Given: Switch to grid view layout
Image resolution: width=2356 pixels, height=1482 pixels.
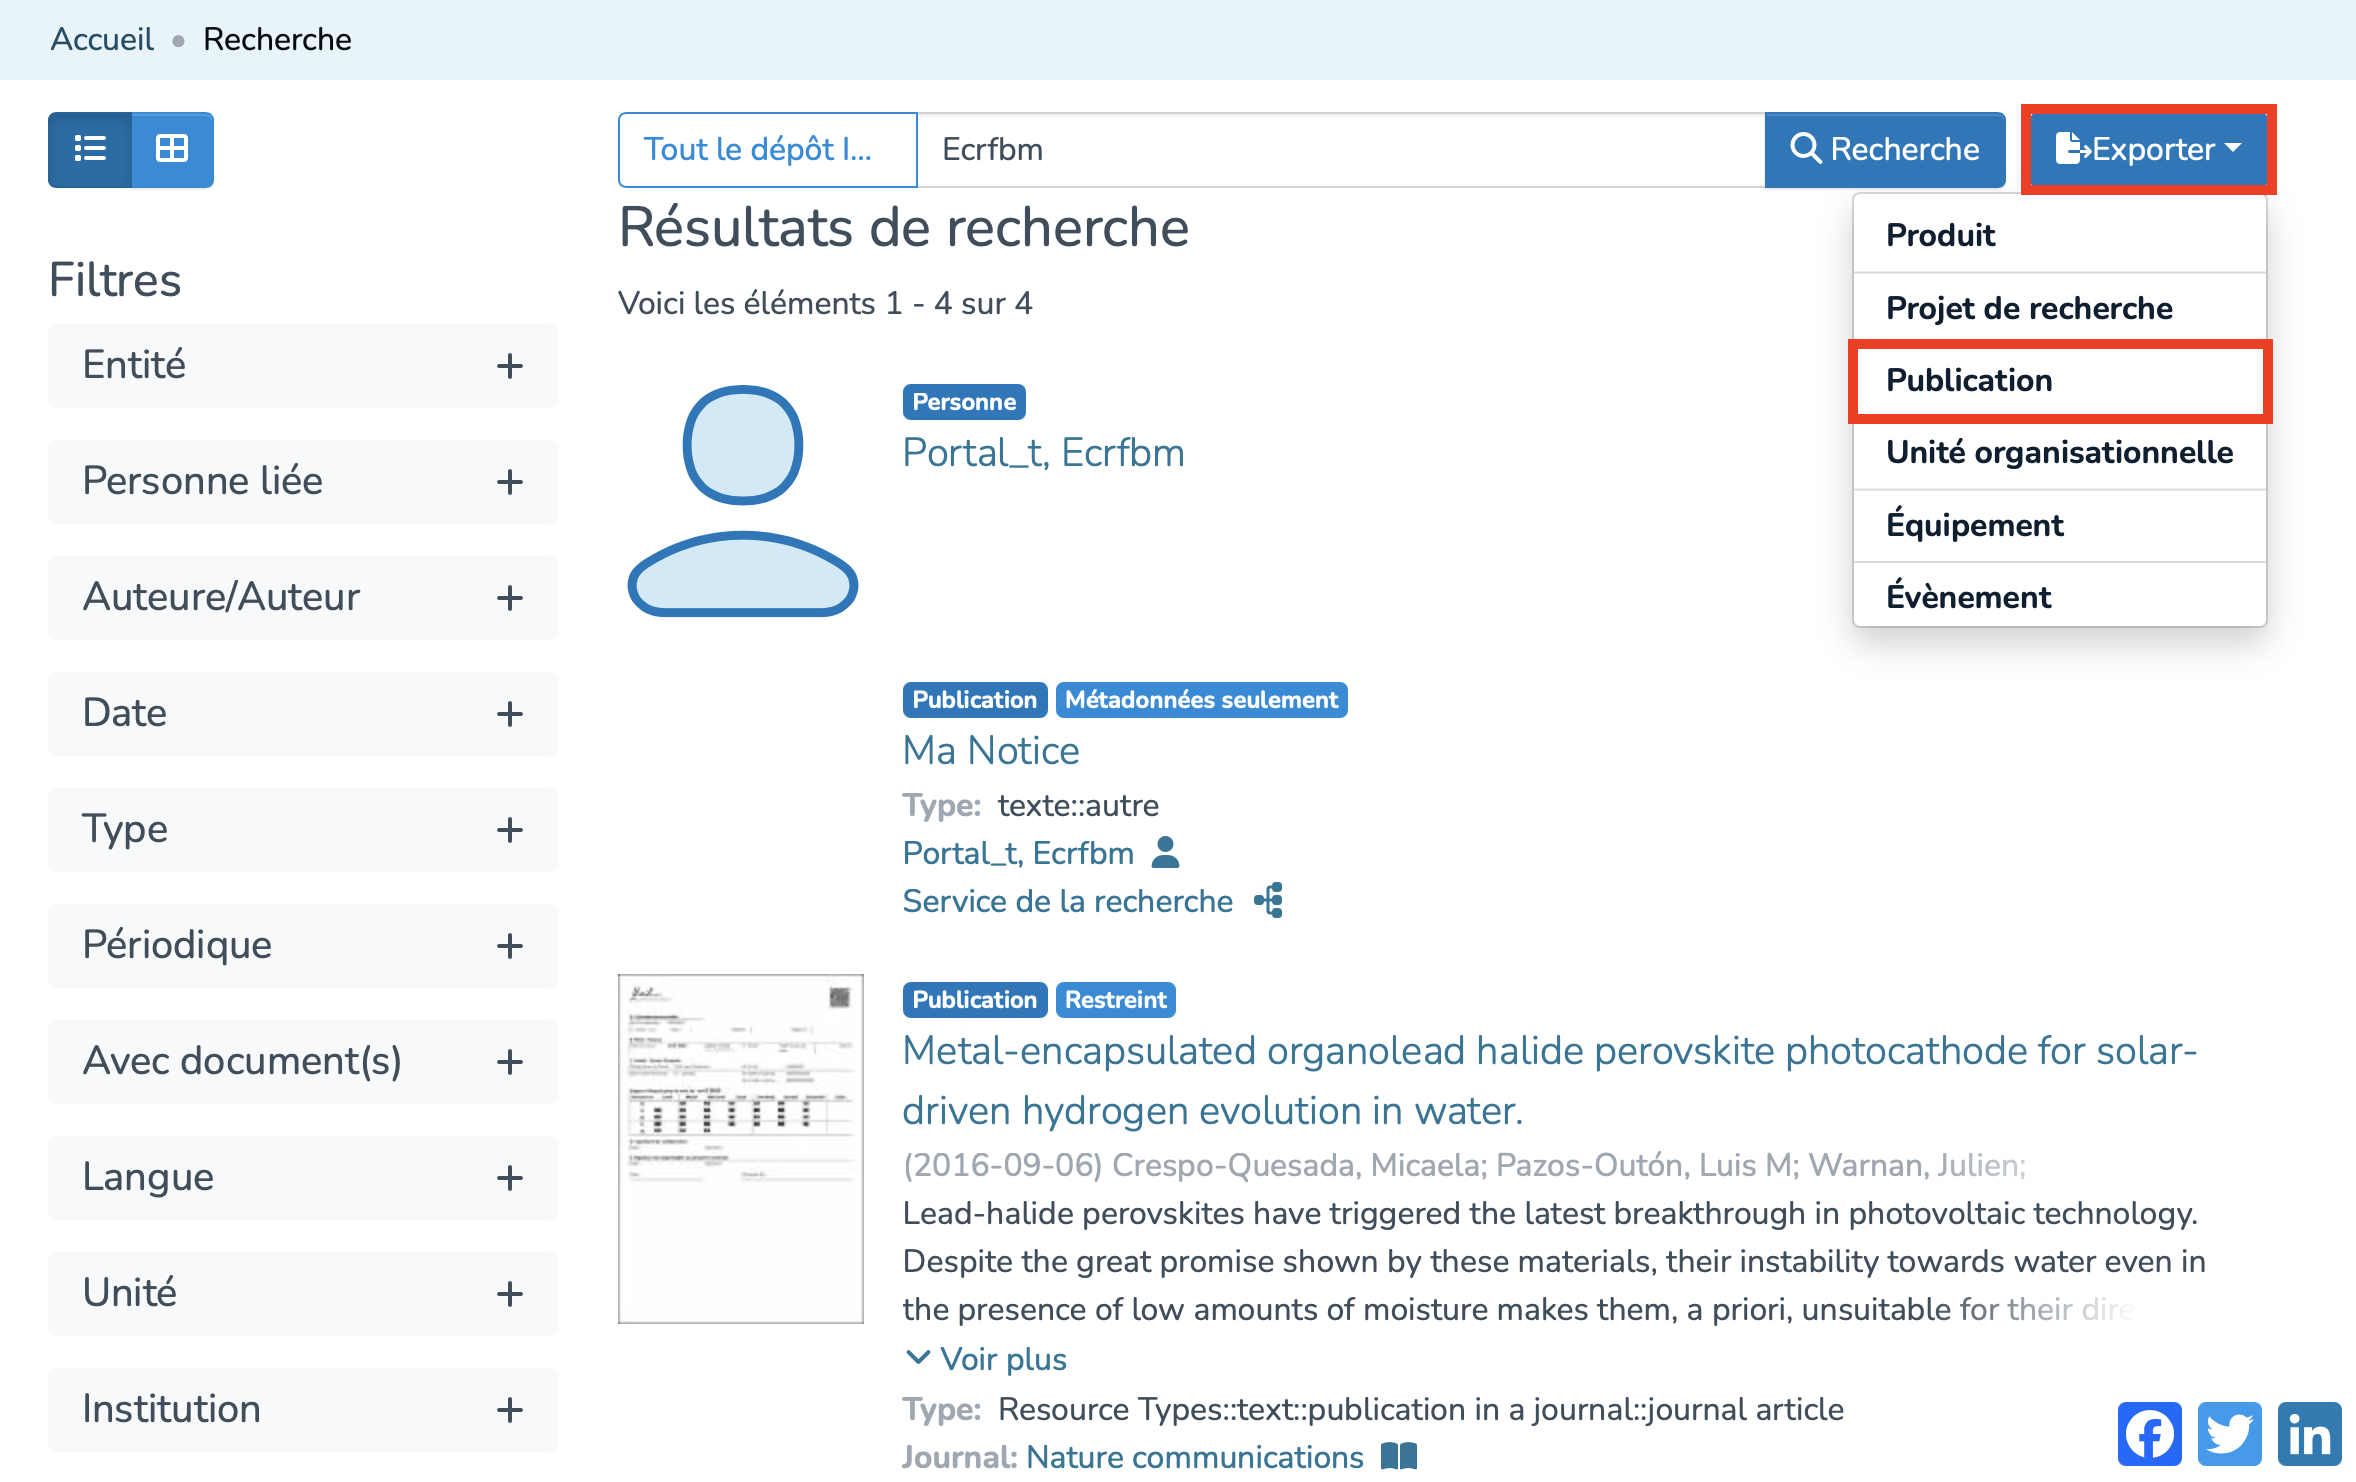Looking at the screenshot, I should point(172,149).
